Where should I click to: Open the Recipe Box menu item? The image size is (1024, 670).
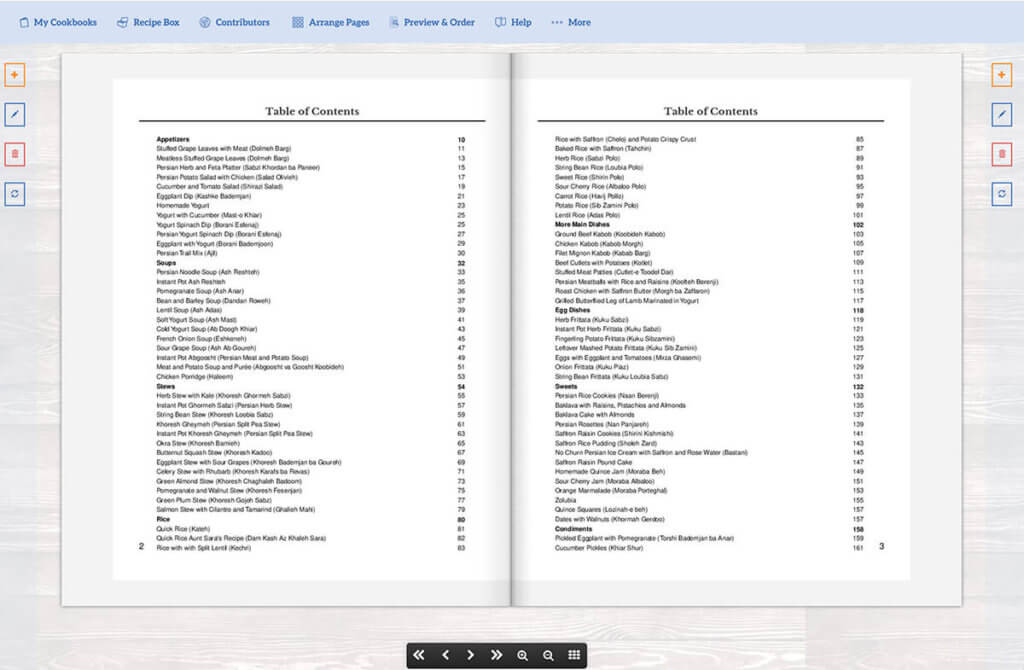point(148,22)
